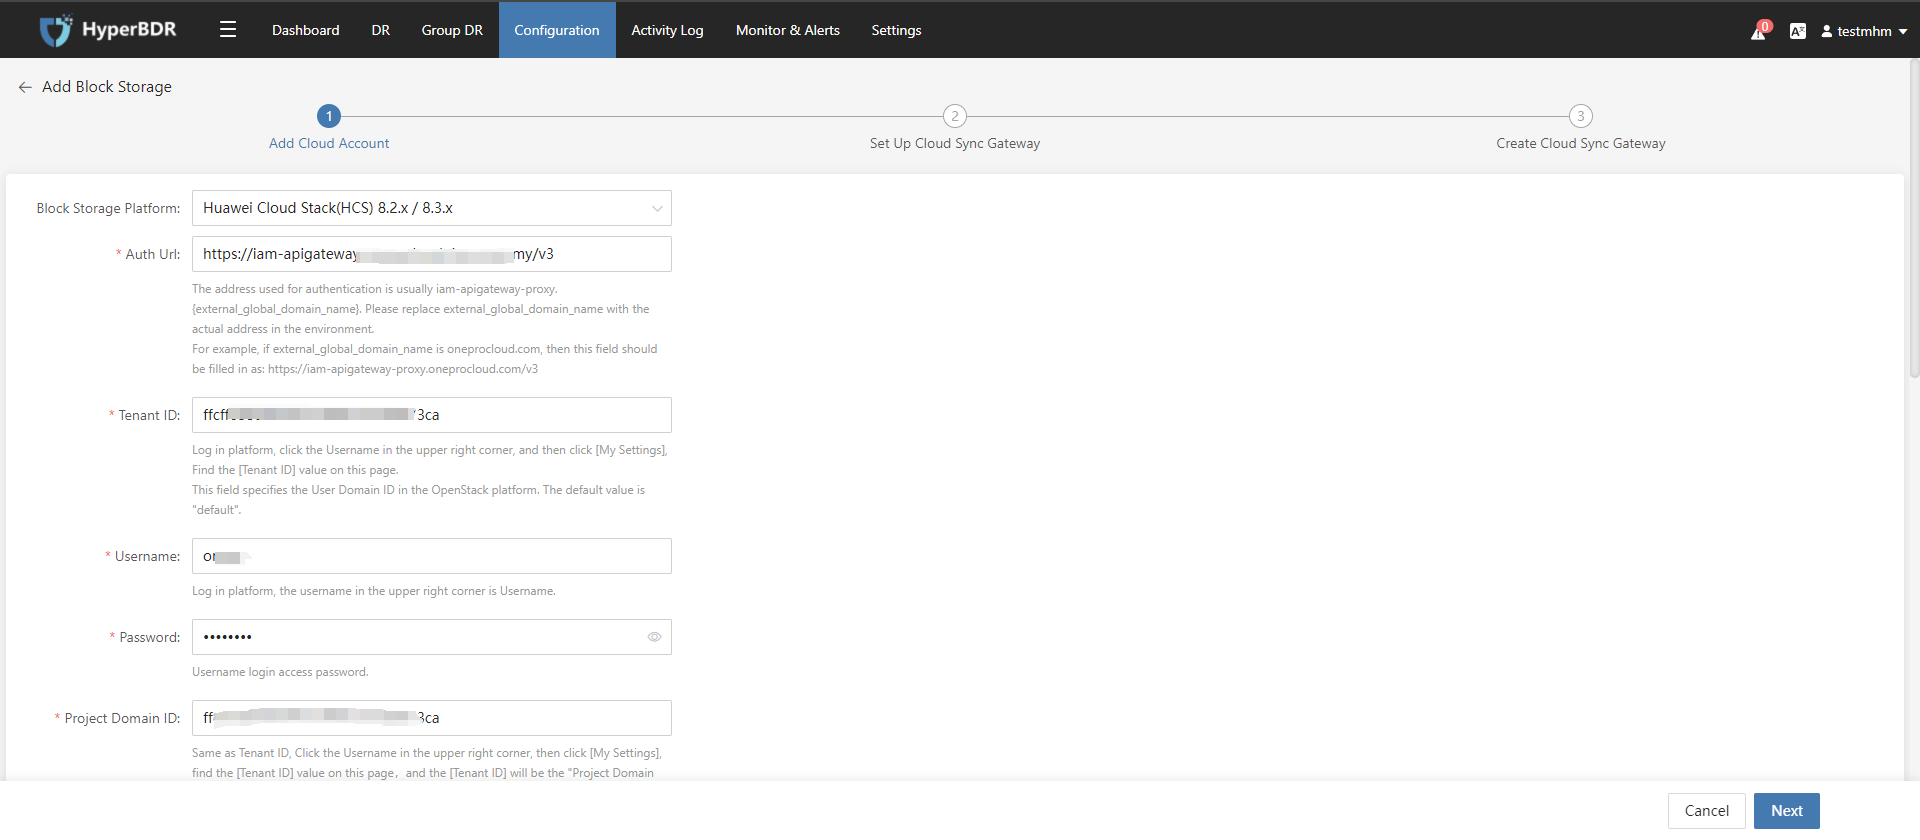The image size is (1920, 840).
Task: Go to Group DR
Action: [452, 30]
